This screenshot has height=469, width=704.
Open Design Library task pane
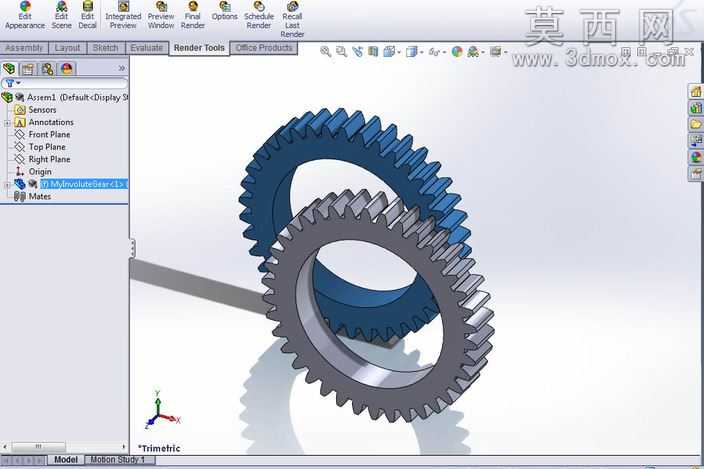click(696, 108)
